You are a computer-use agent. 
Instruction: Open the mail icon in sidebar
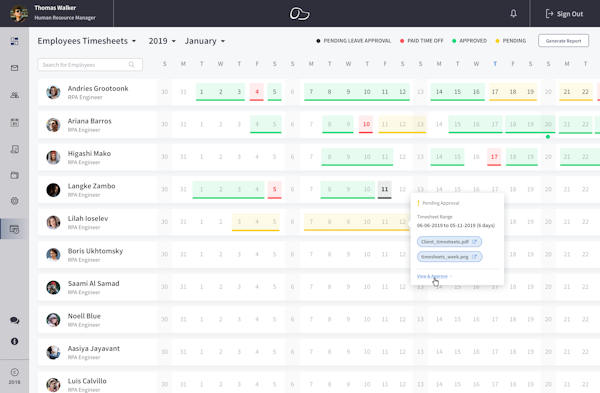coord(15,68)
